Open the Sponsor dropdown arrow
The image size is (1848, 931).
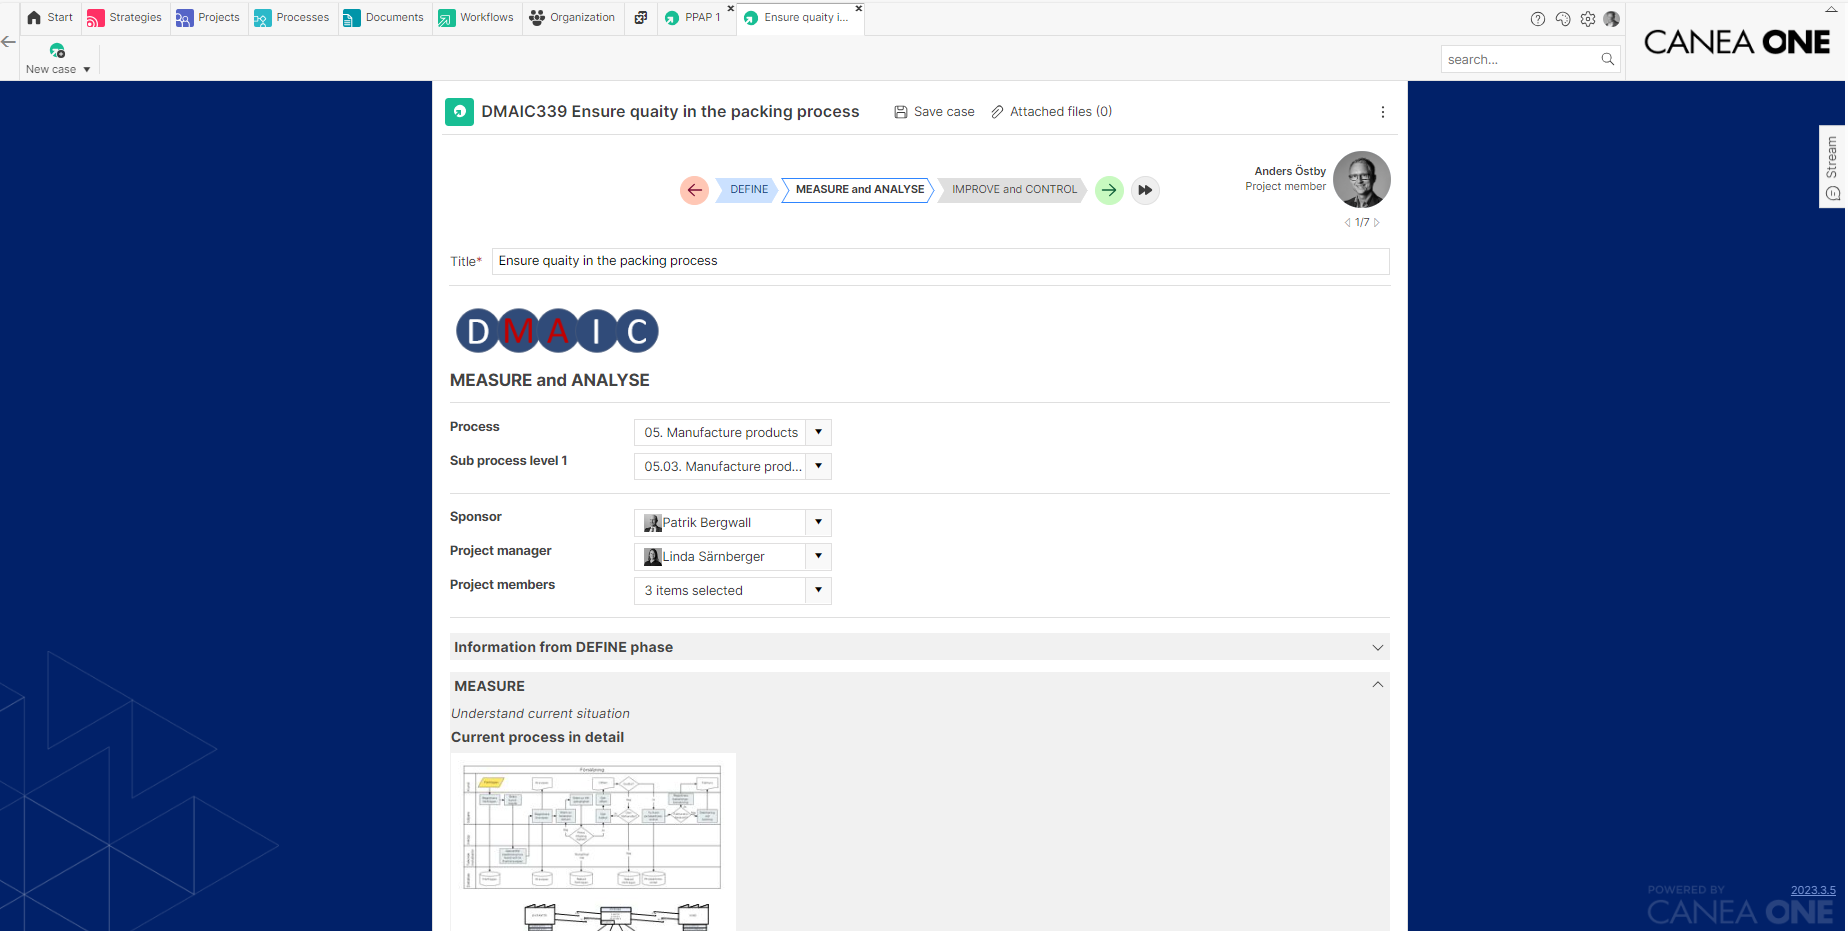[x=818, y=523]
